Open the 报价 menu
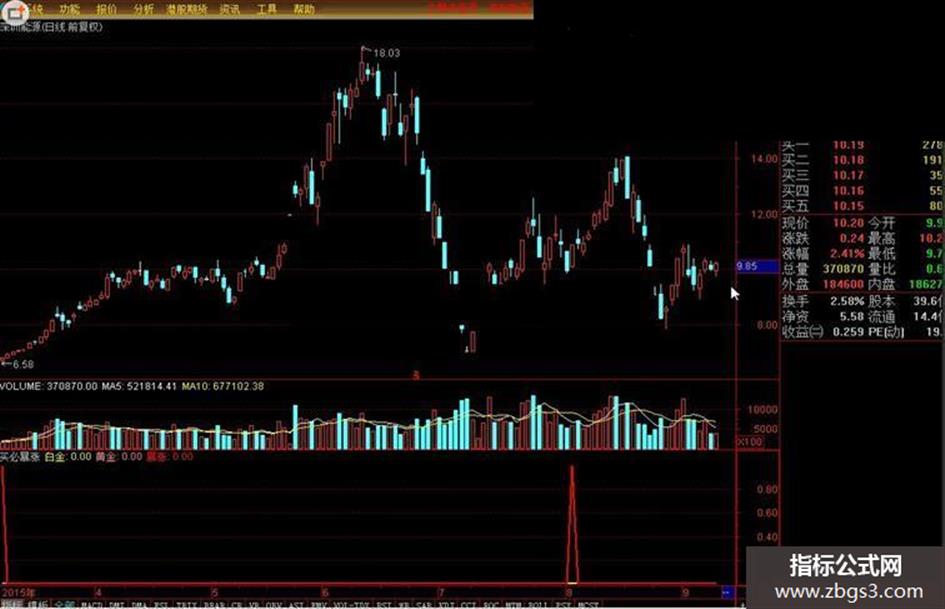The image size is (945, 609). point(107,9)
